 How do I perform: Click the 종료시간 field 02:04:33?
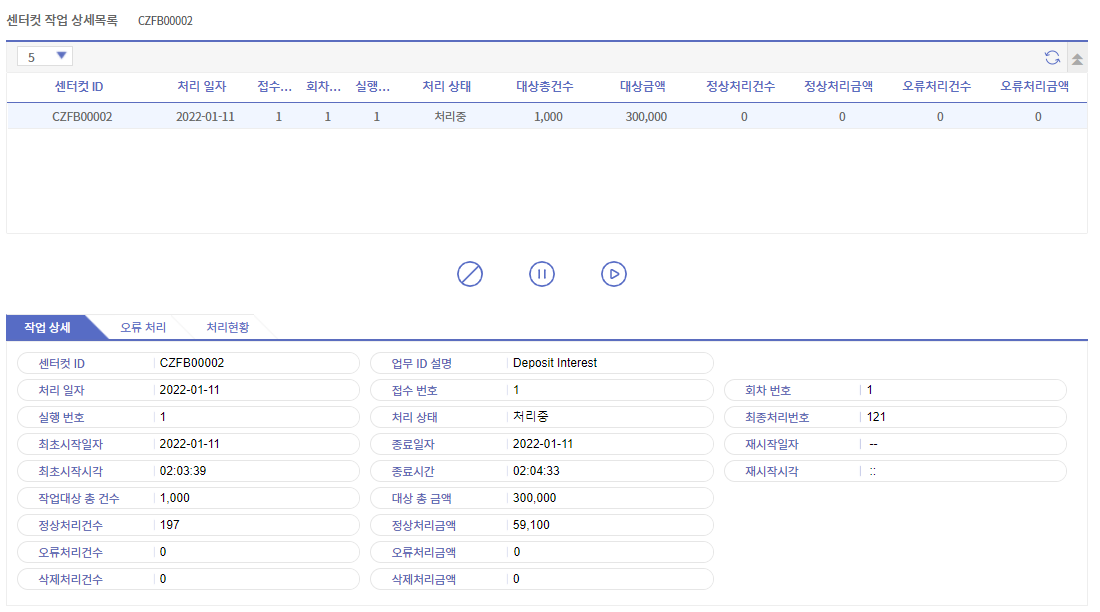542,472
